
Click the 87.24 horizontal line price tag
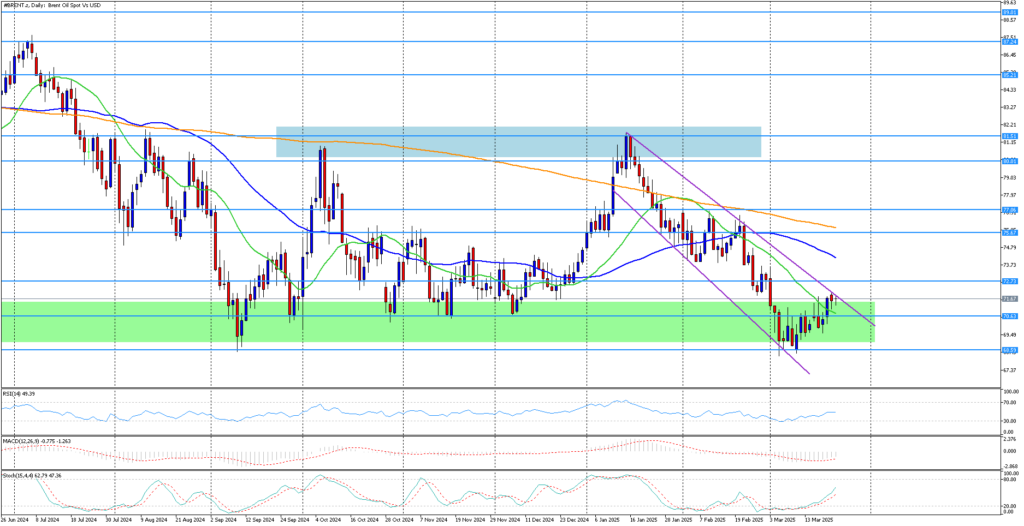coord(1009,42)
